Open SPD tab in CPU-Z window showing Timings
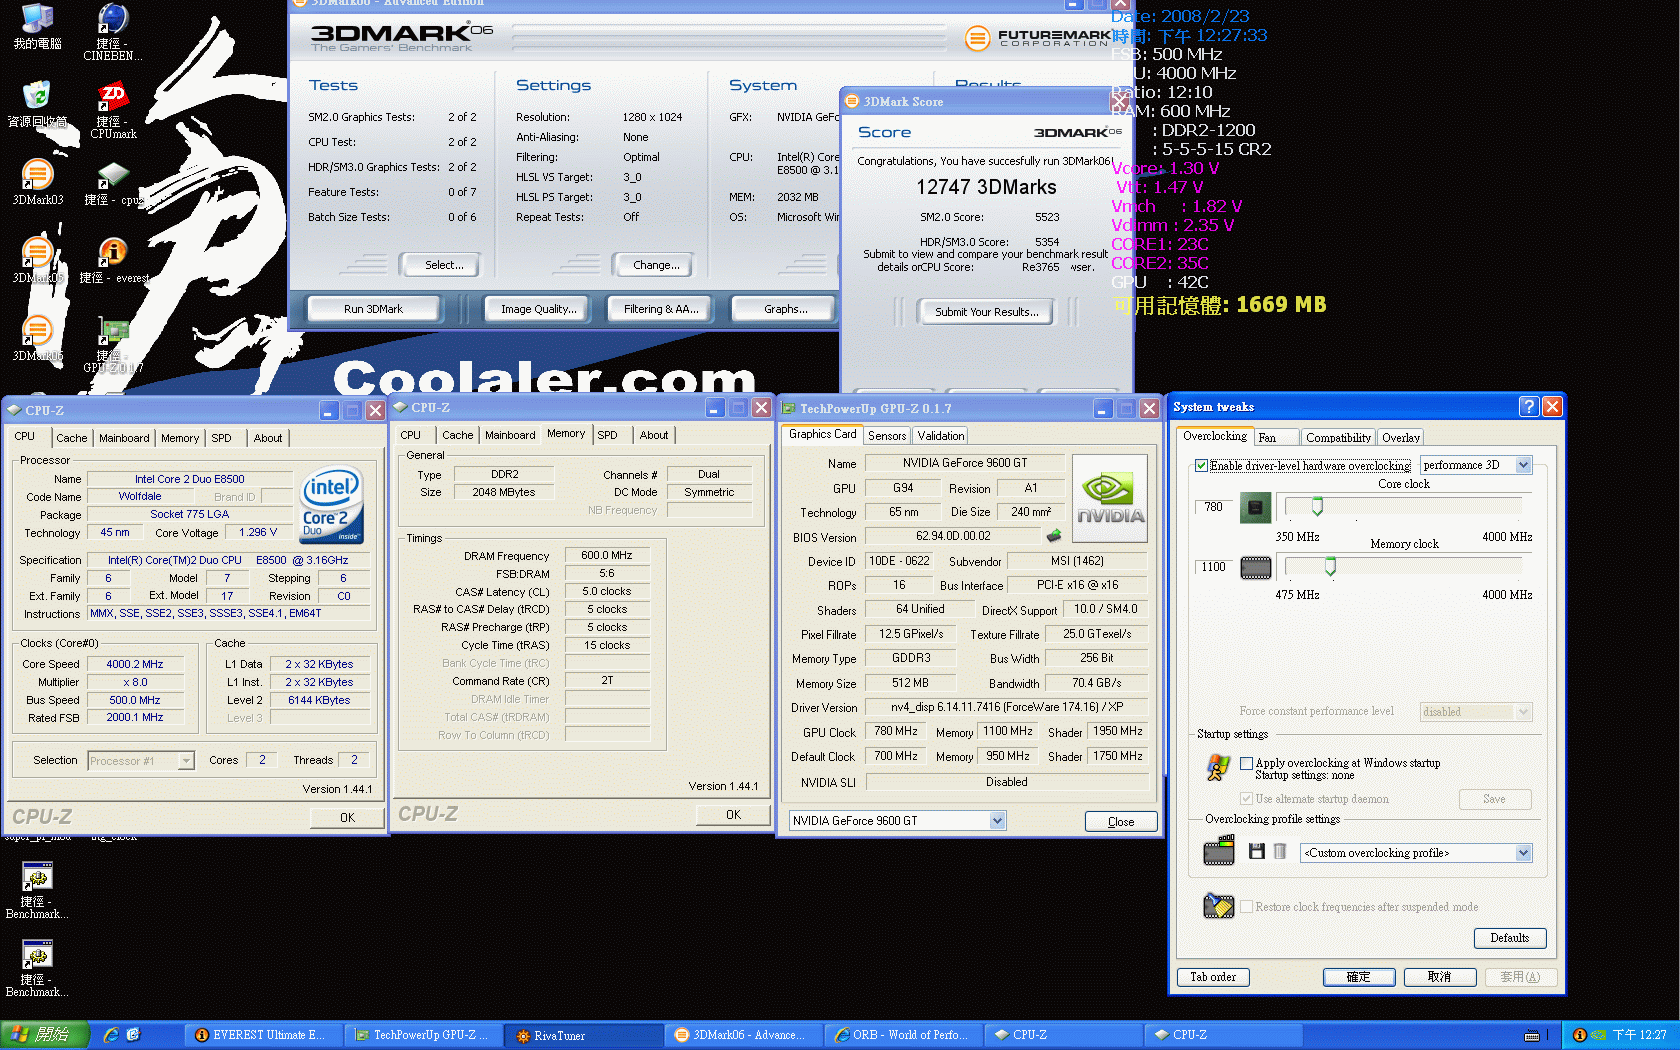Screen dimensions: 1680x1050 [607, 435]
